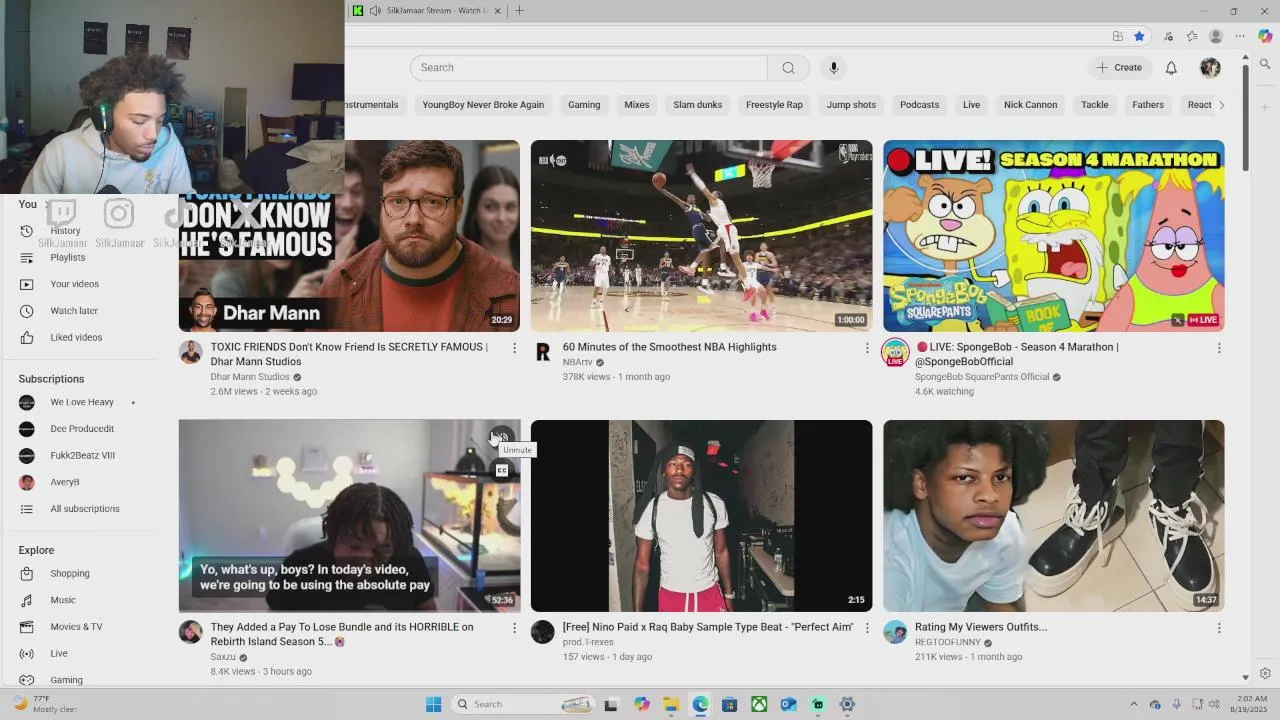Screen dimensions: 1280x720
Task: Toggle captions on the Saxzu video preview
Action: pyautogui.click(x=502, y=471)
